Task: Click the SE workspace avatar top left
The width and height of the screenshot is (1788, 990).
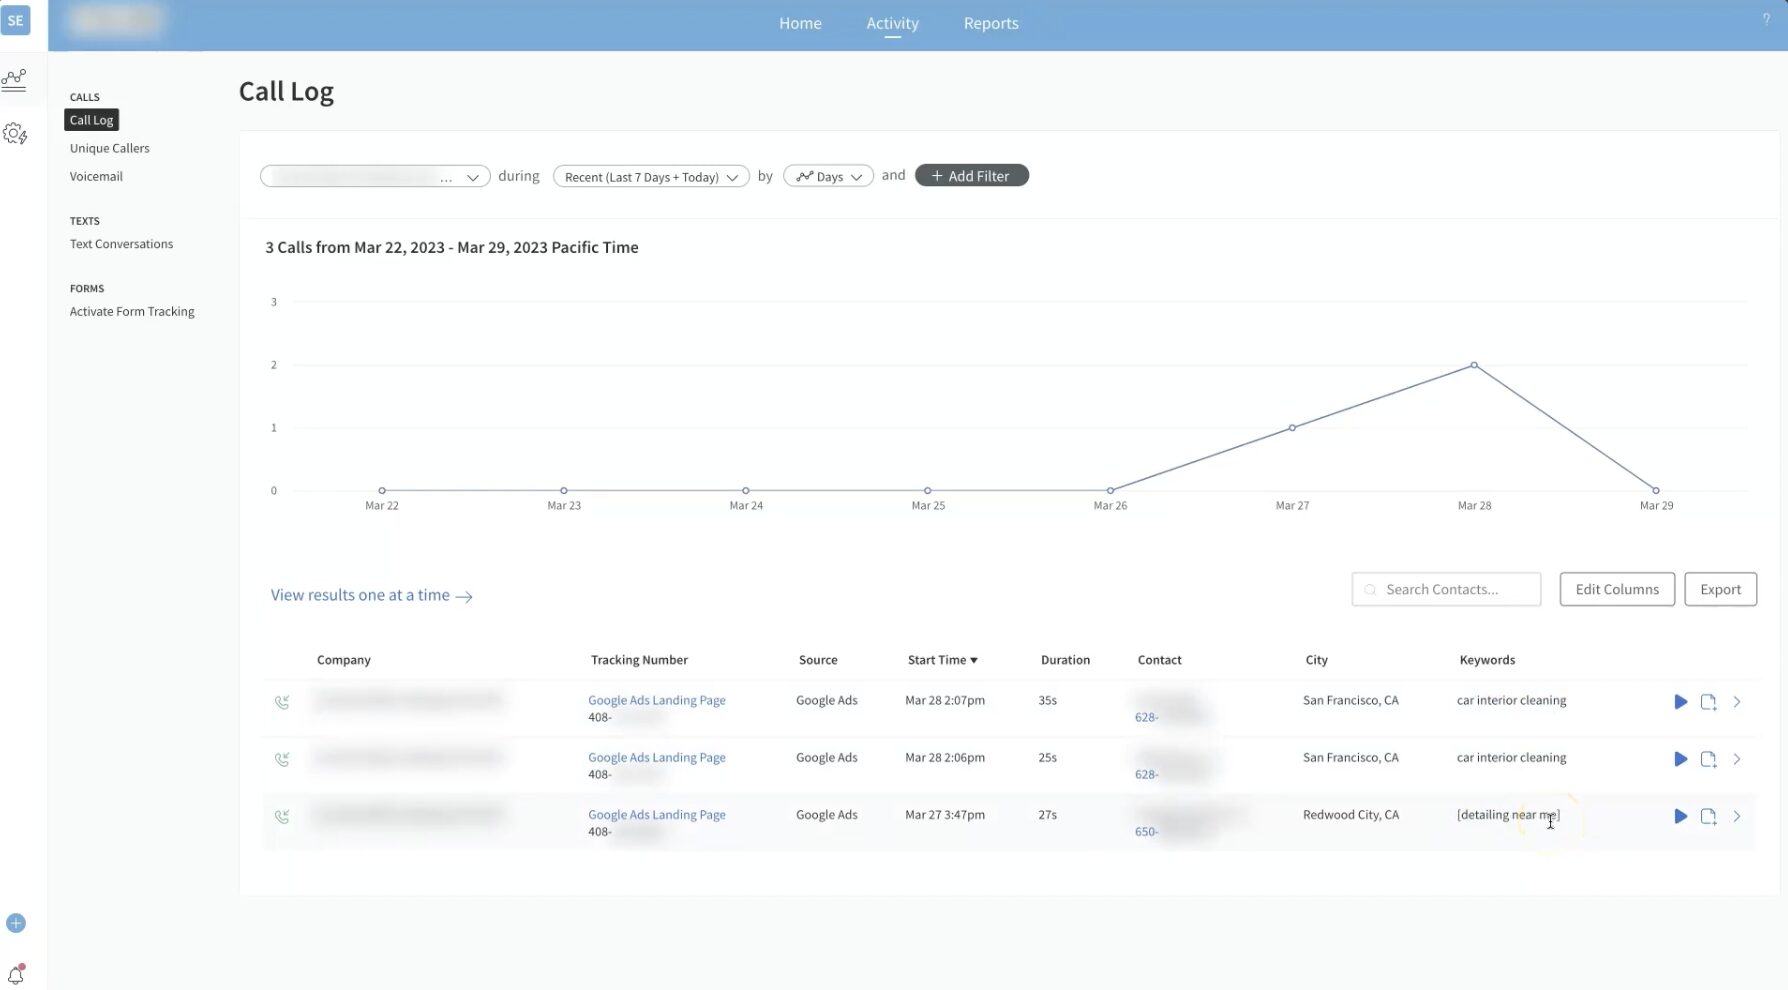Action: (x=15, y=20)
